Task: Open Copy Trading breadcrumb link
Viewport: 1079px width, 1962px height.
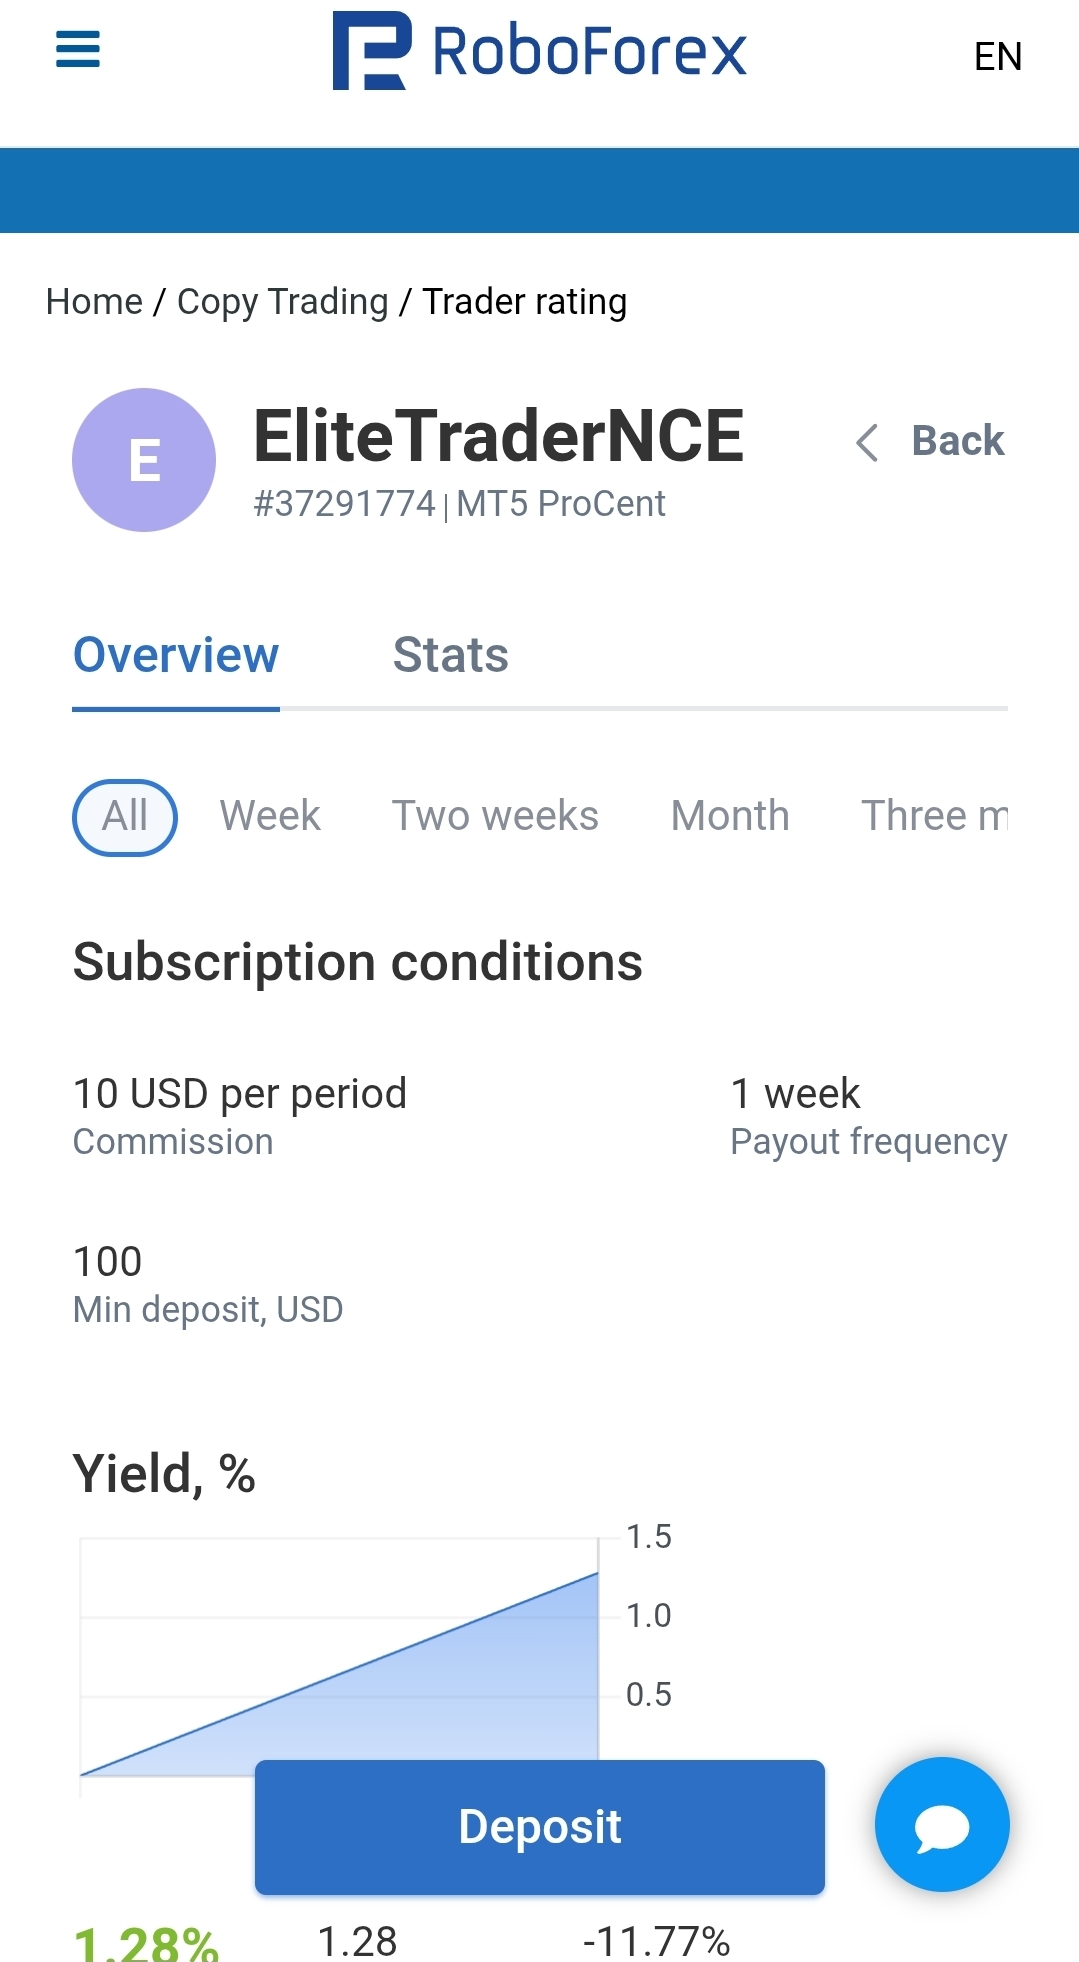Action: 282,302
